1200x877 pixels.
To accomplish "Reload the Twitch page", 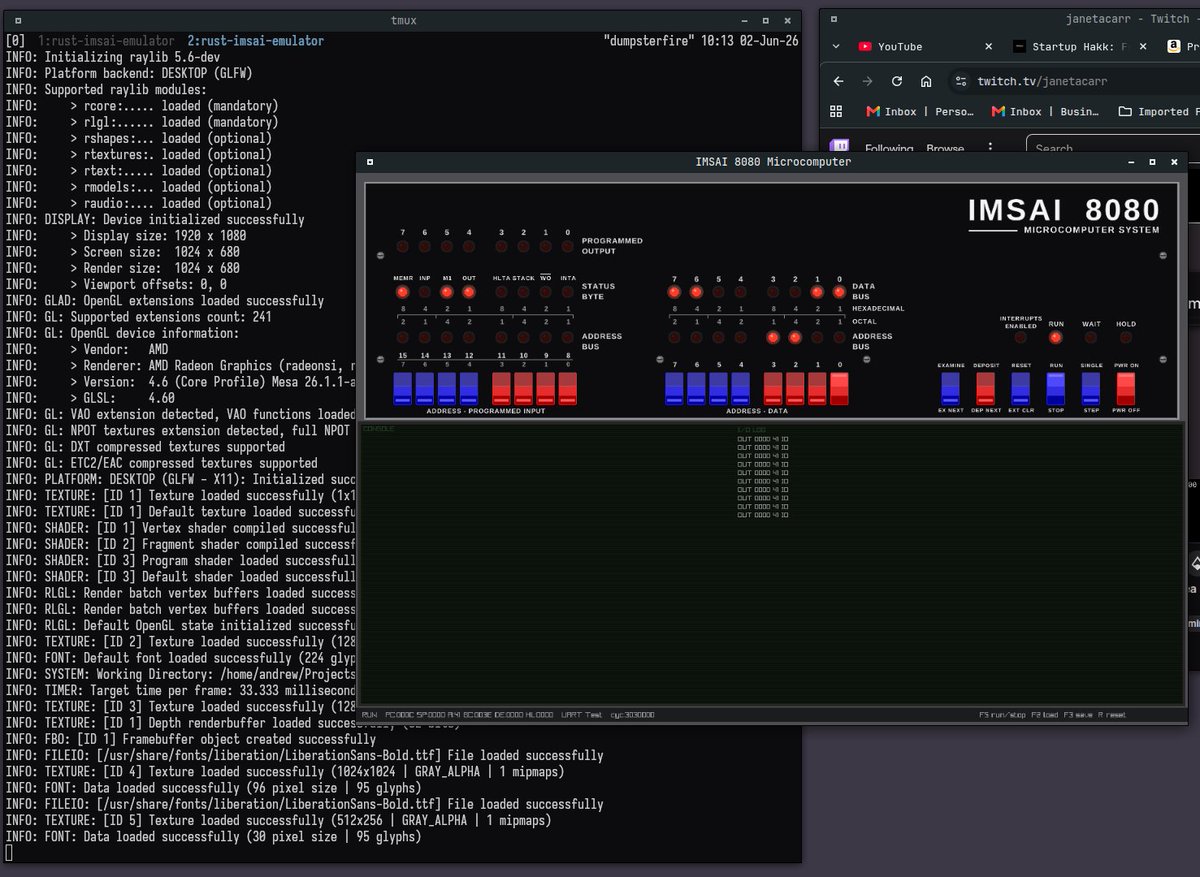I will click(897, 81).
